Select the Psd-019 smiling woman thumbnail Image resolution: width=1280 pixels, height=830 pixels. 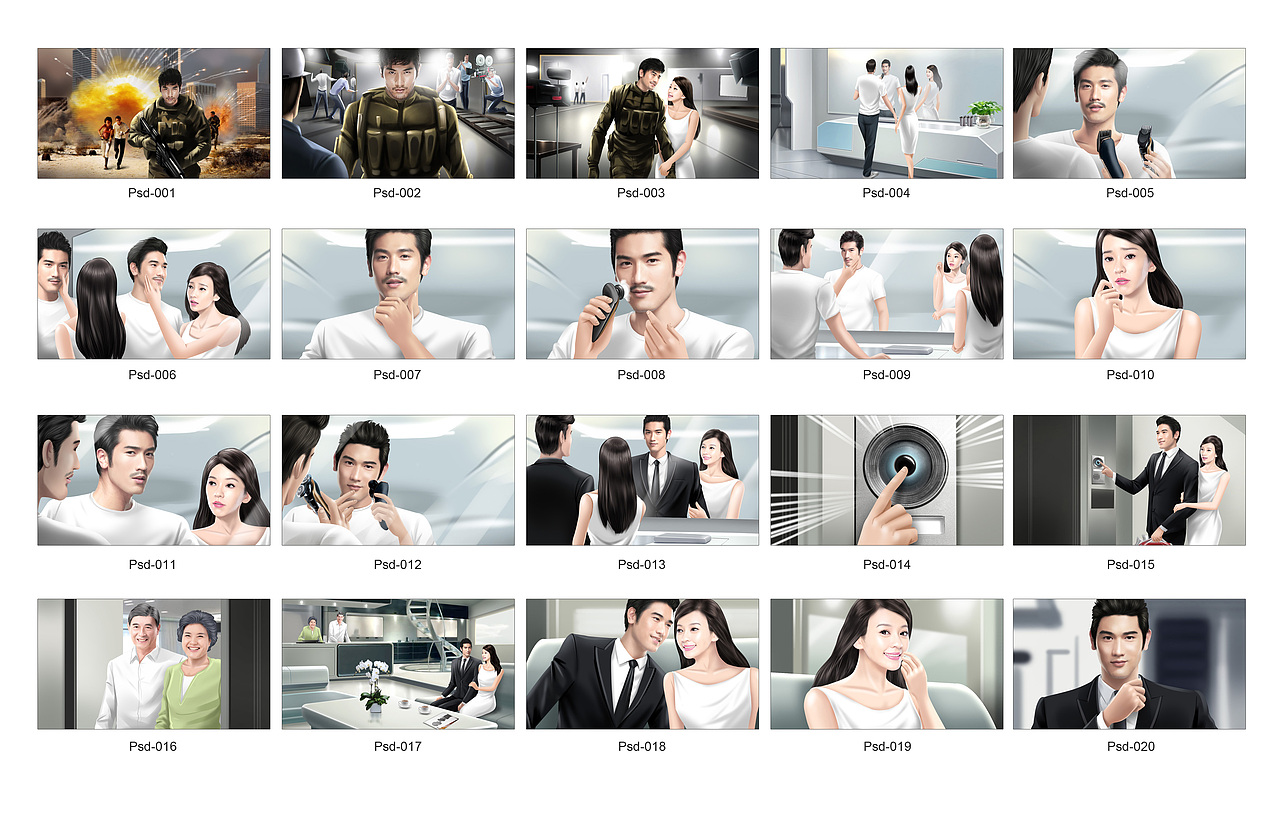pyautogui.click(x=887, y=664)
